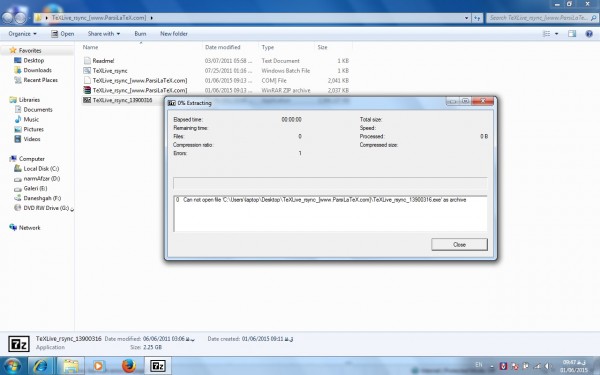Click New folder in toolbar

174,34
